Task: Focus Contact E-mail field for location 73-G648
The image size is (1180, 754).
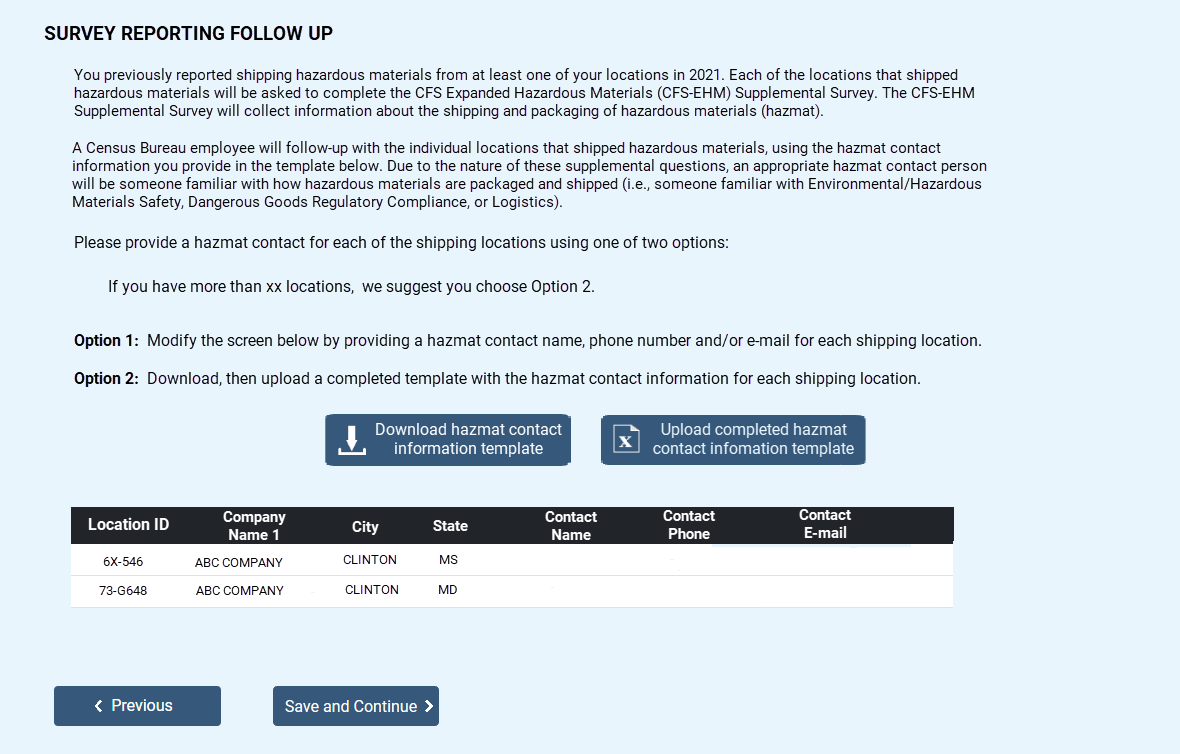Action: (x=824, y=591)
